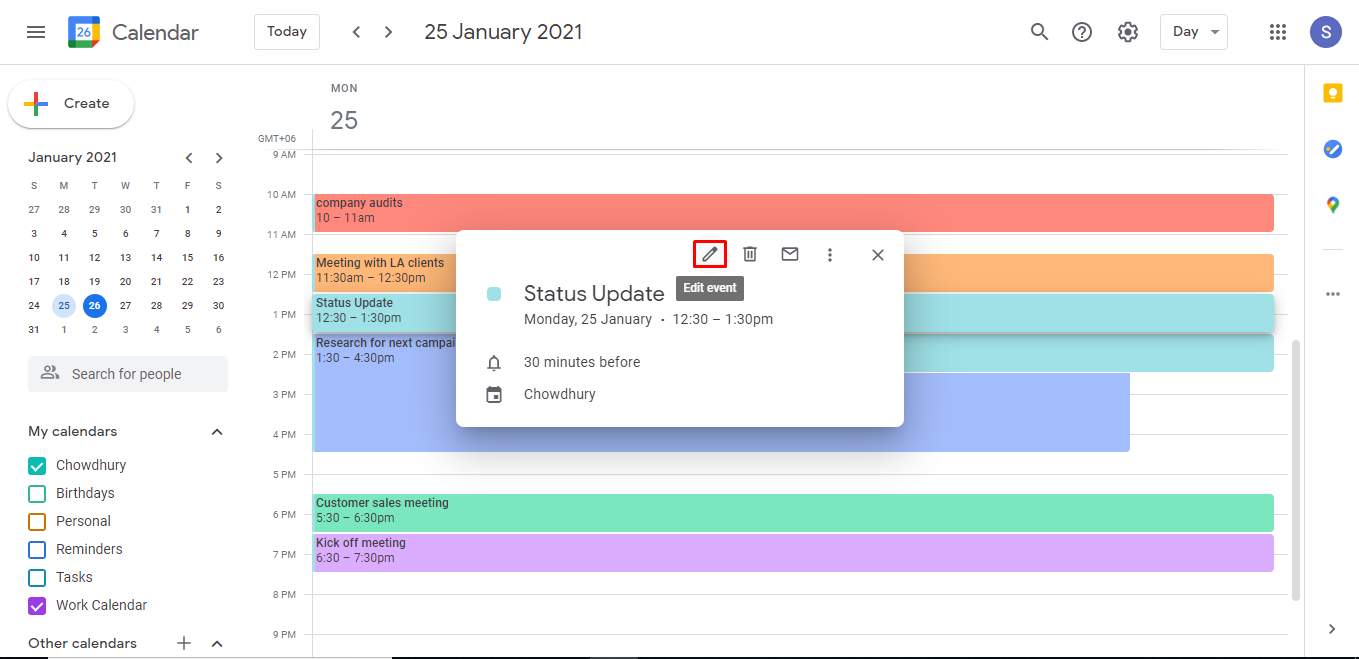
Task: Open the Settings gear menu
Action: pyautogui.click(x=1128, y=32)
